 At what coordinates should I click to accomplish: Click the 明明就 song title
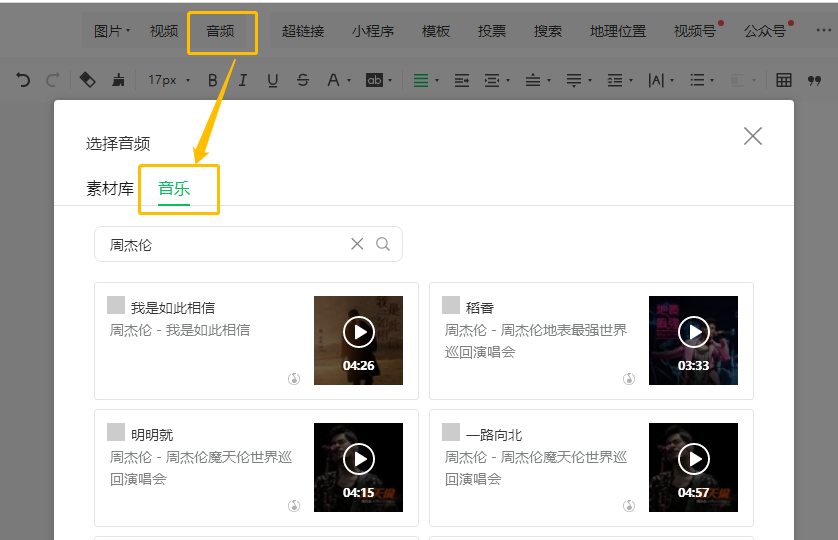click(x=152, y=435)
